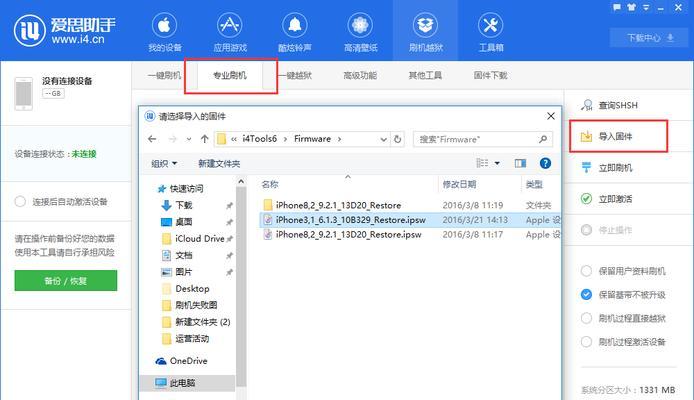694x400 pixels.
Task: Click the i4 爱思助手 logo
Action: point(64,30)
